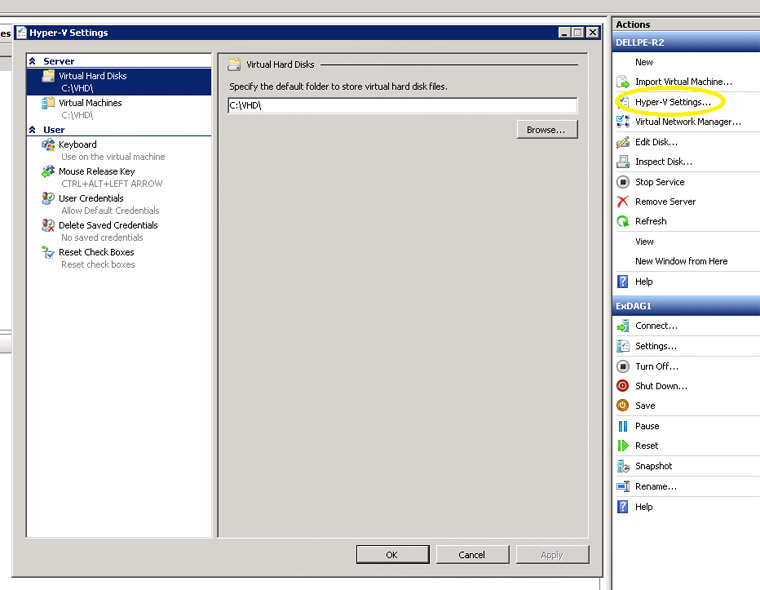Screen dimensions: 760x590
Task: Open the New submenu in Actions
Action: 644,62
